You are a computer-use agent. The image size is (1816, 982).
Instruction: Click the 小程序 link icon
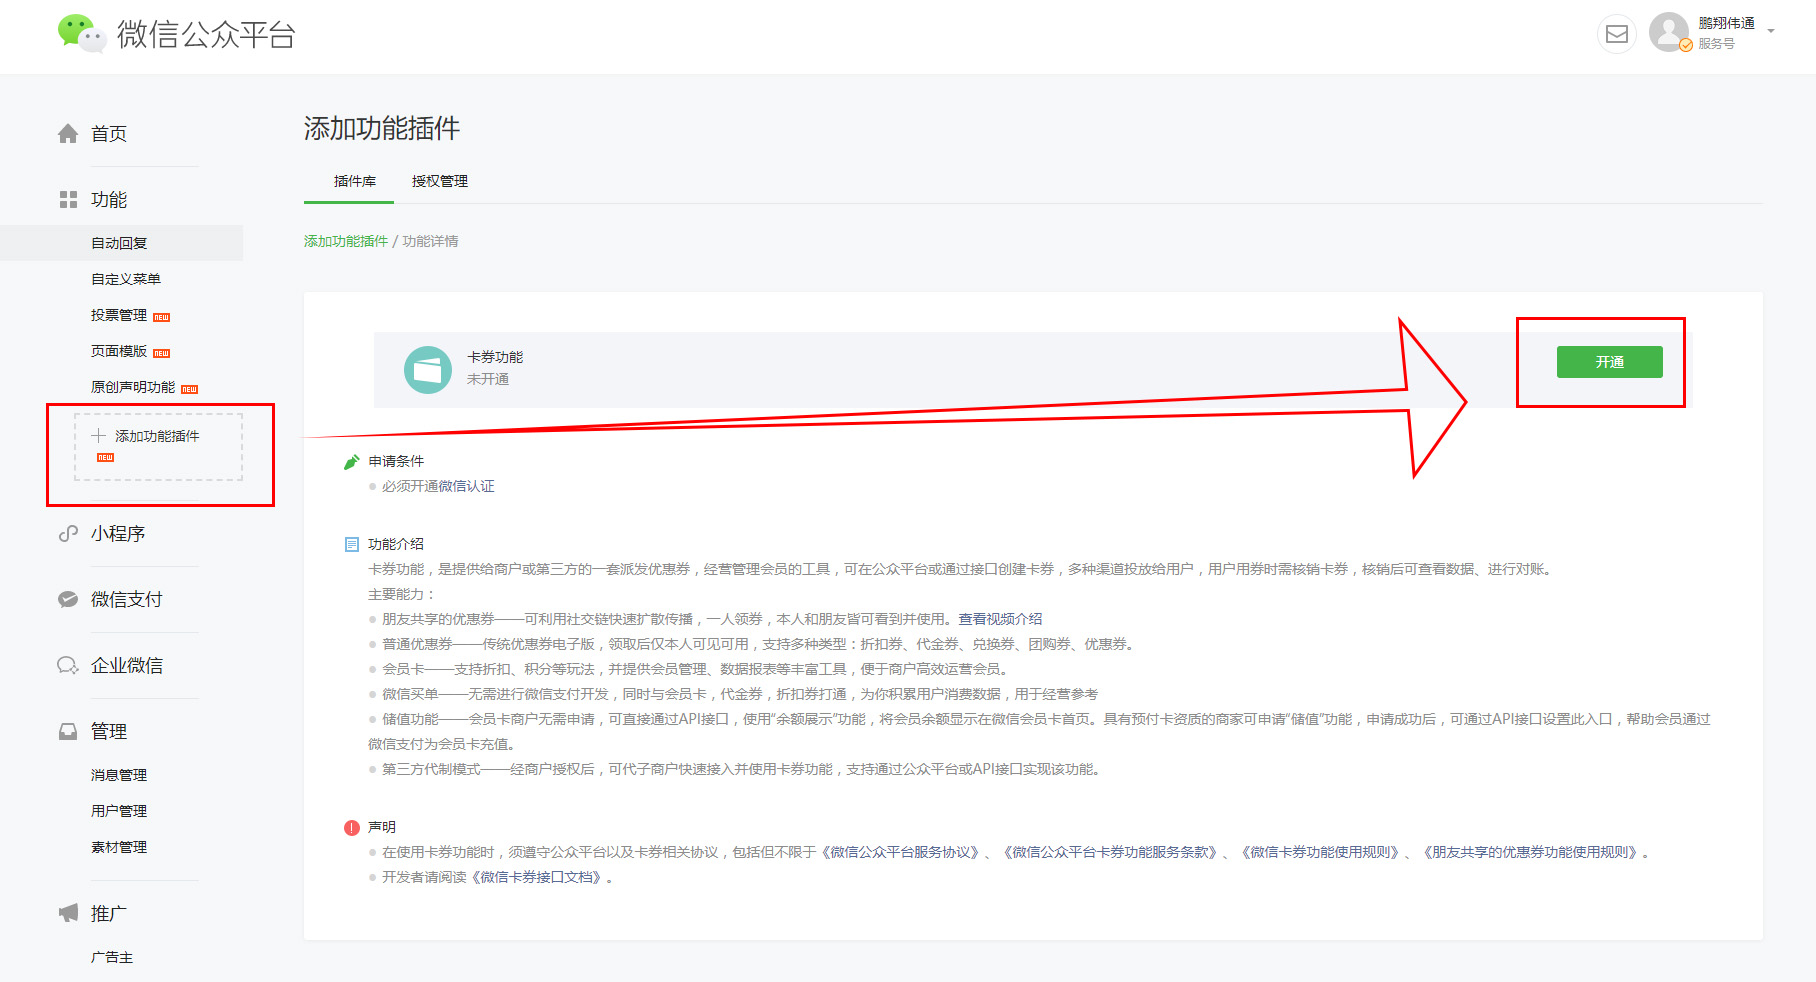click(68, 534)
